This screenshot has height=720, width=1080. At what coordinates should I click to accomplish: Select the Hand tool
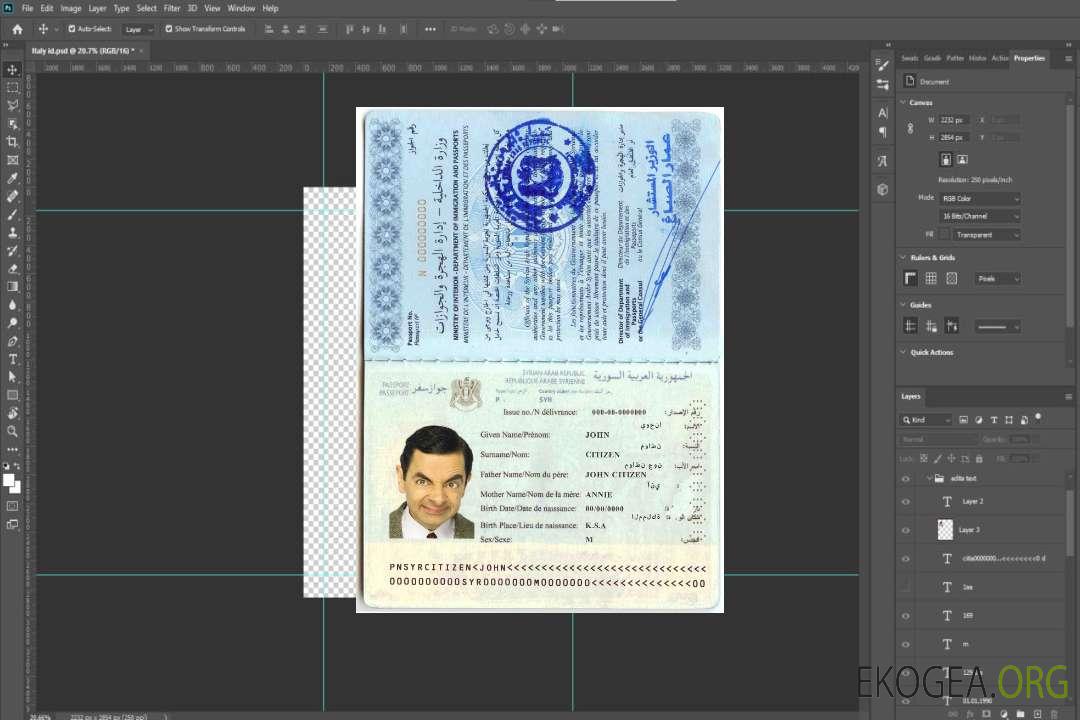tap(12, 413)
